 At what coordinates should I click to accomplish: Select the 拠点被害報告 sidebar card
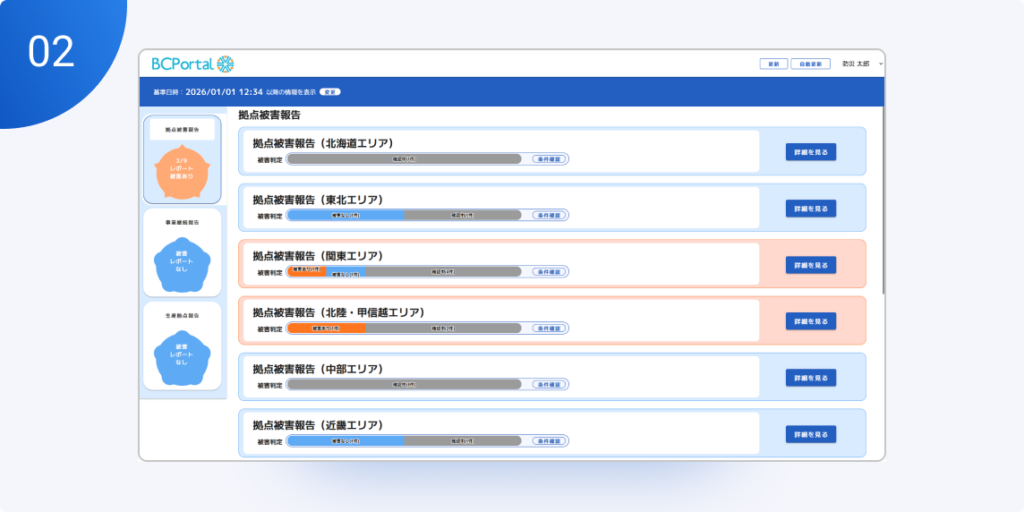coord(182,160)
